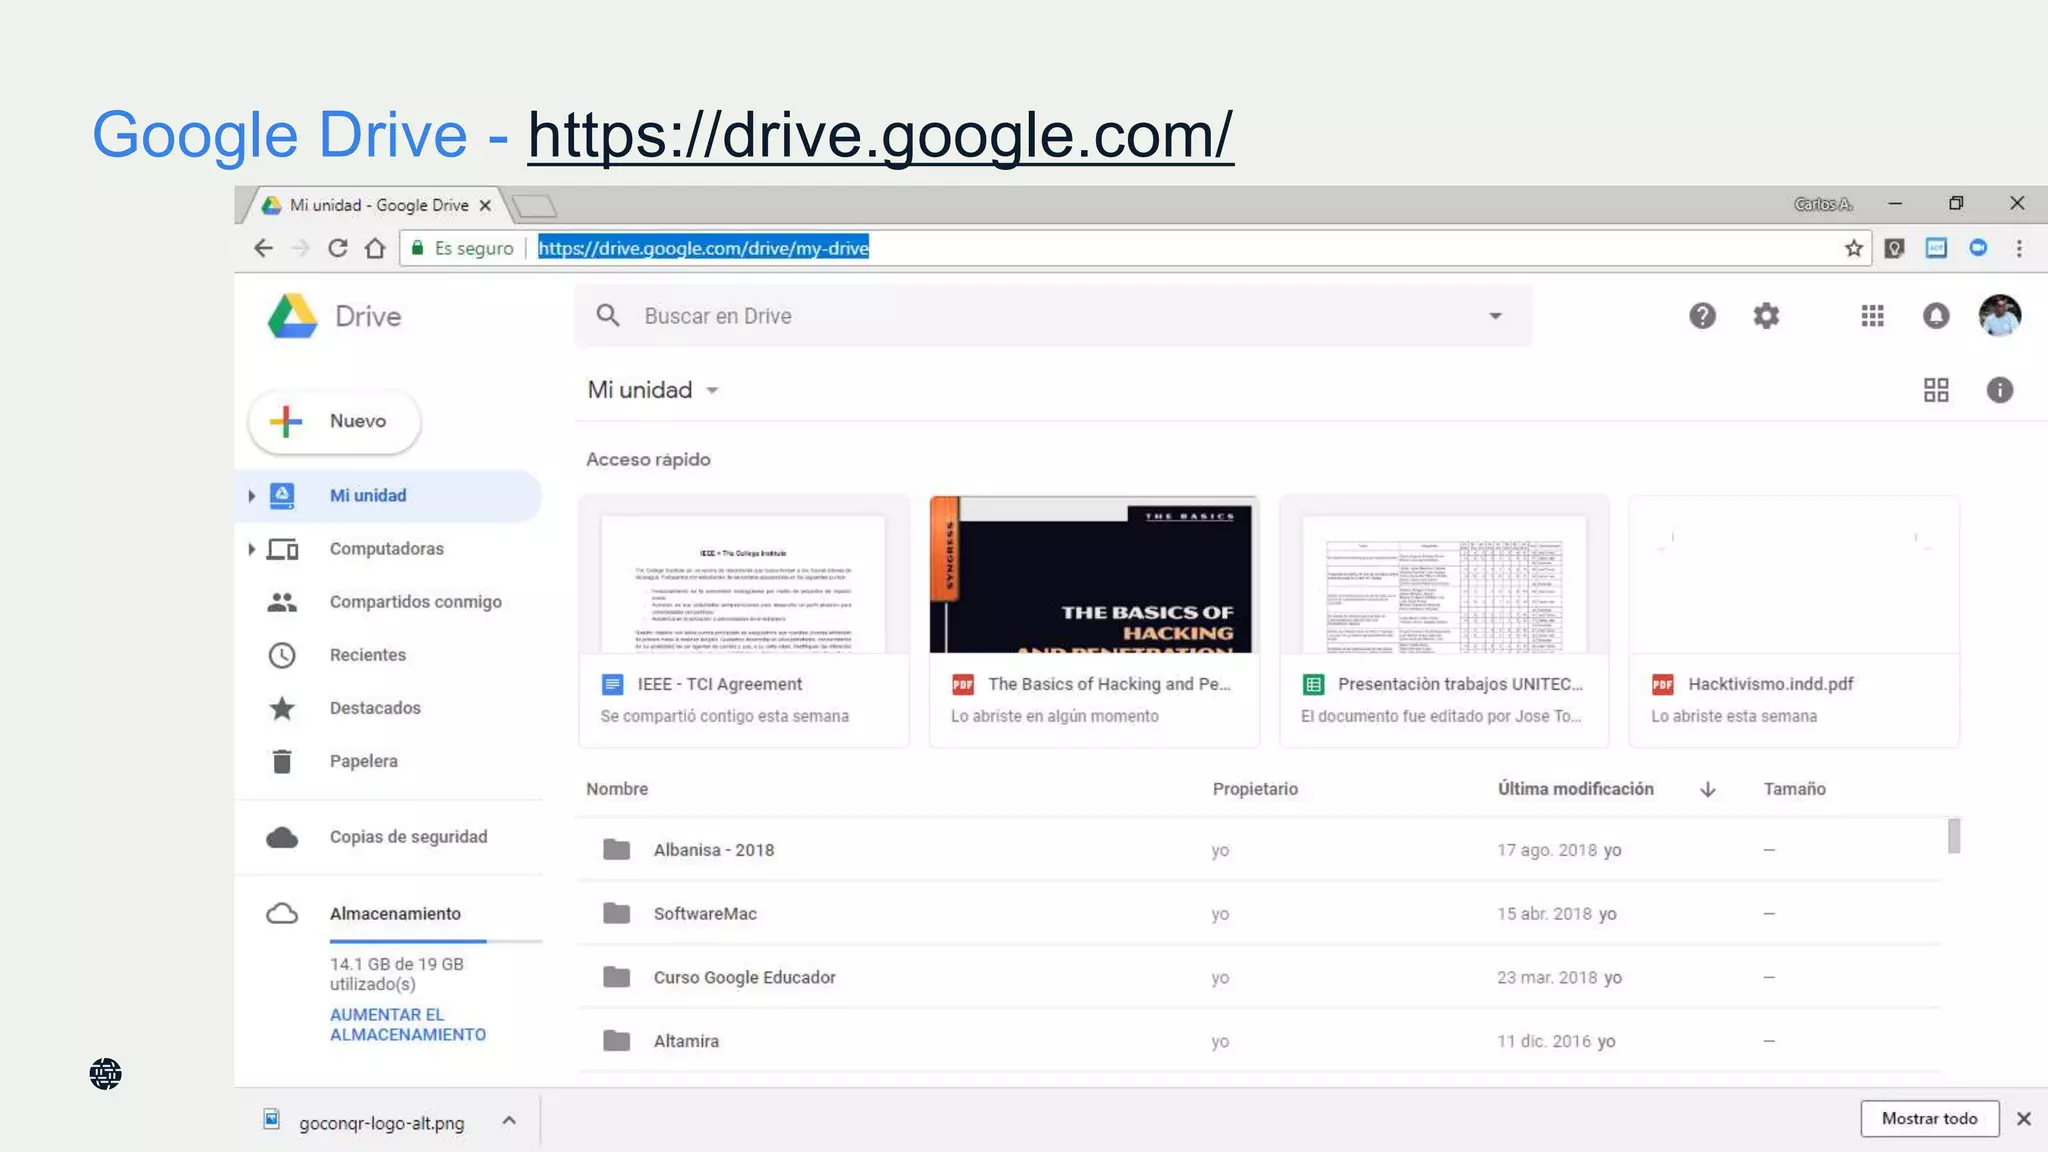Viewport: 2048px width, 1152px height.
Task: Click the Nuevo button
Action: pyautogui.click(x=334, y=421)
